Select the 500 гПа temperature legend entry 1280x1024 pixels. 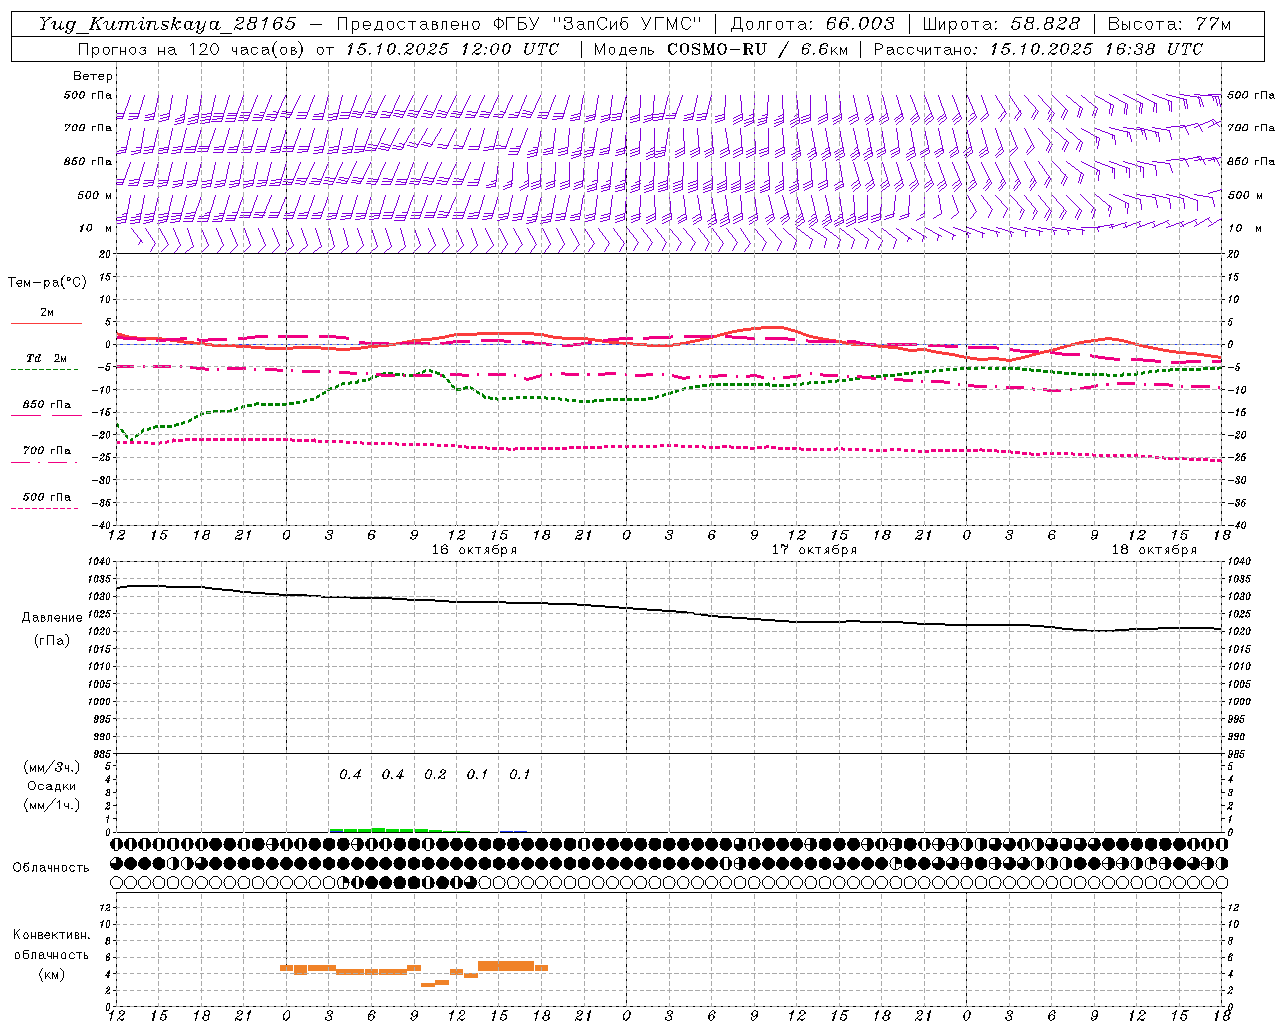click(x=46, y=500)
